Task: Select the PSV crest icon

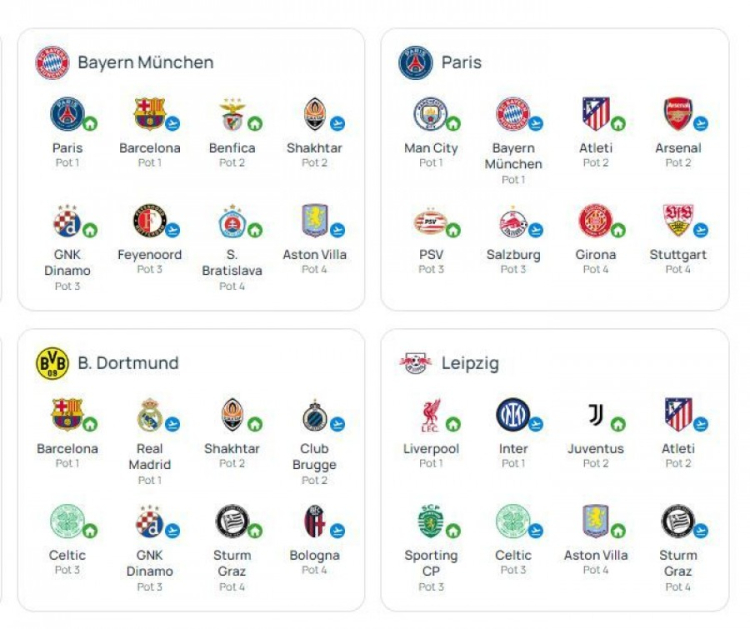Action: [429, 221]
